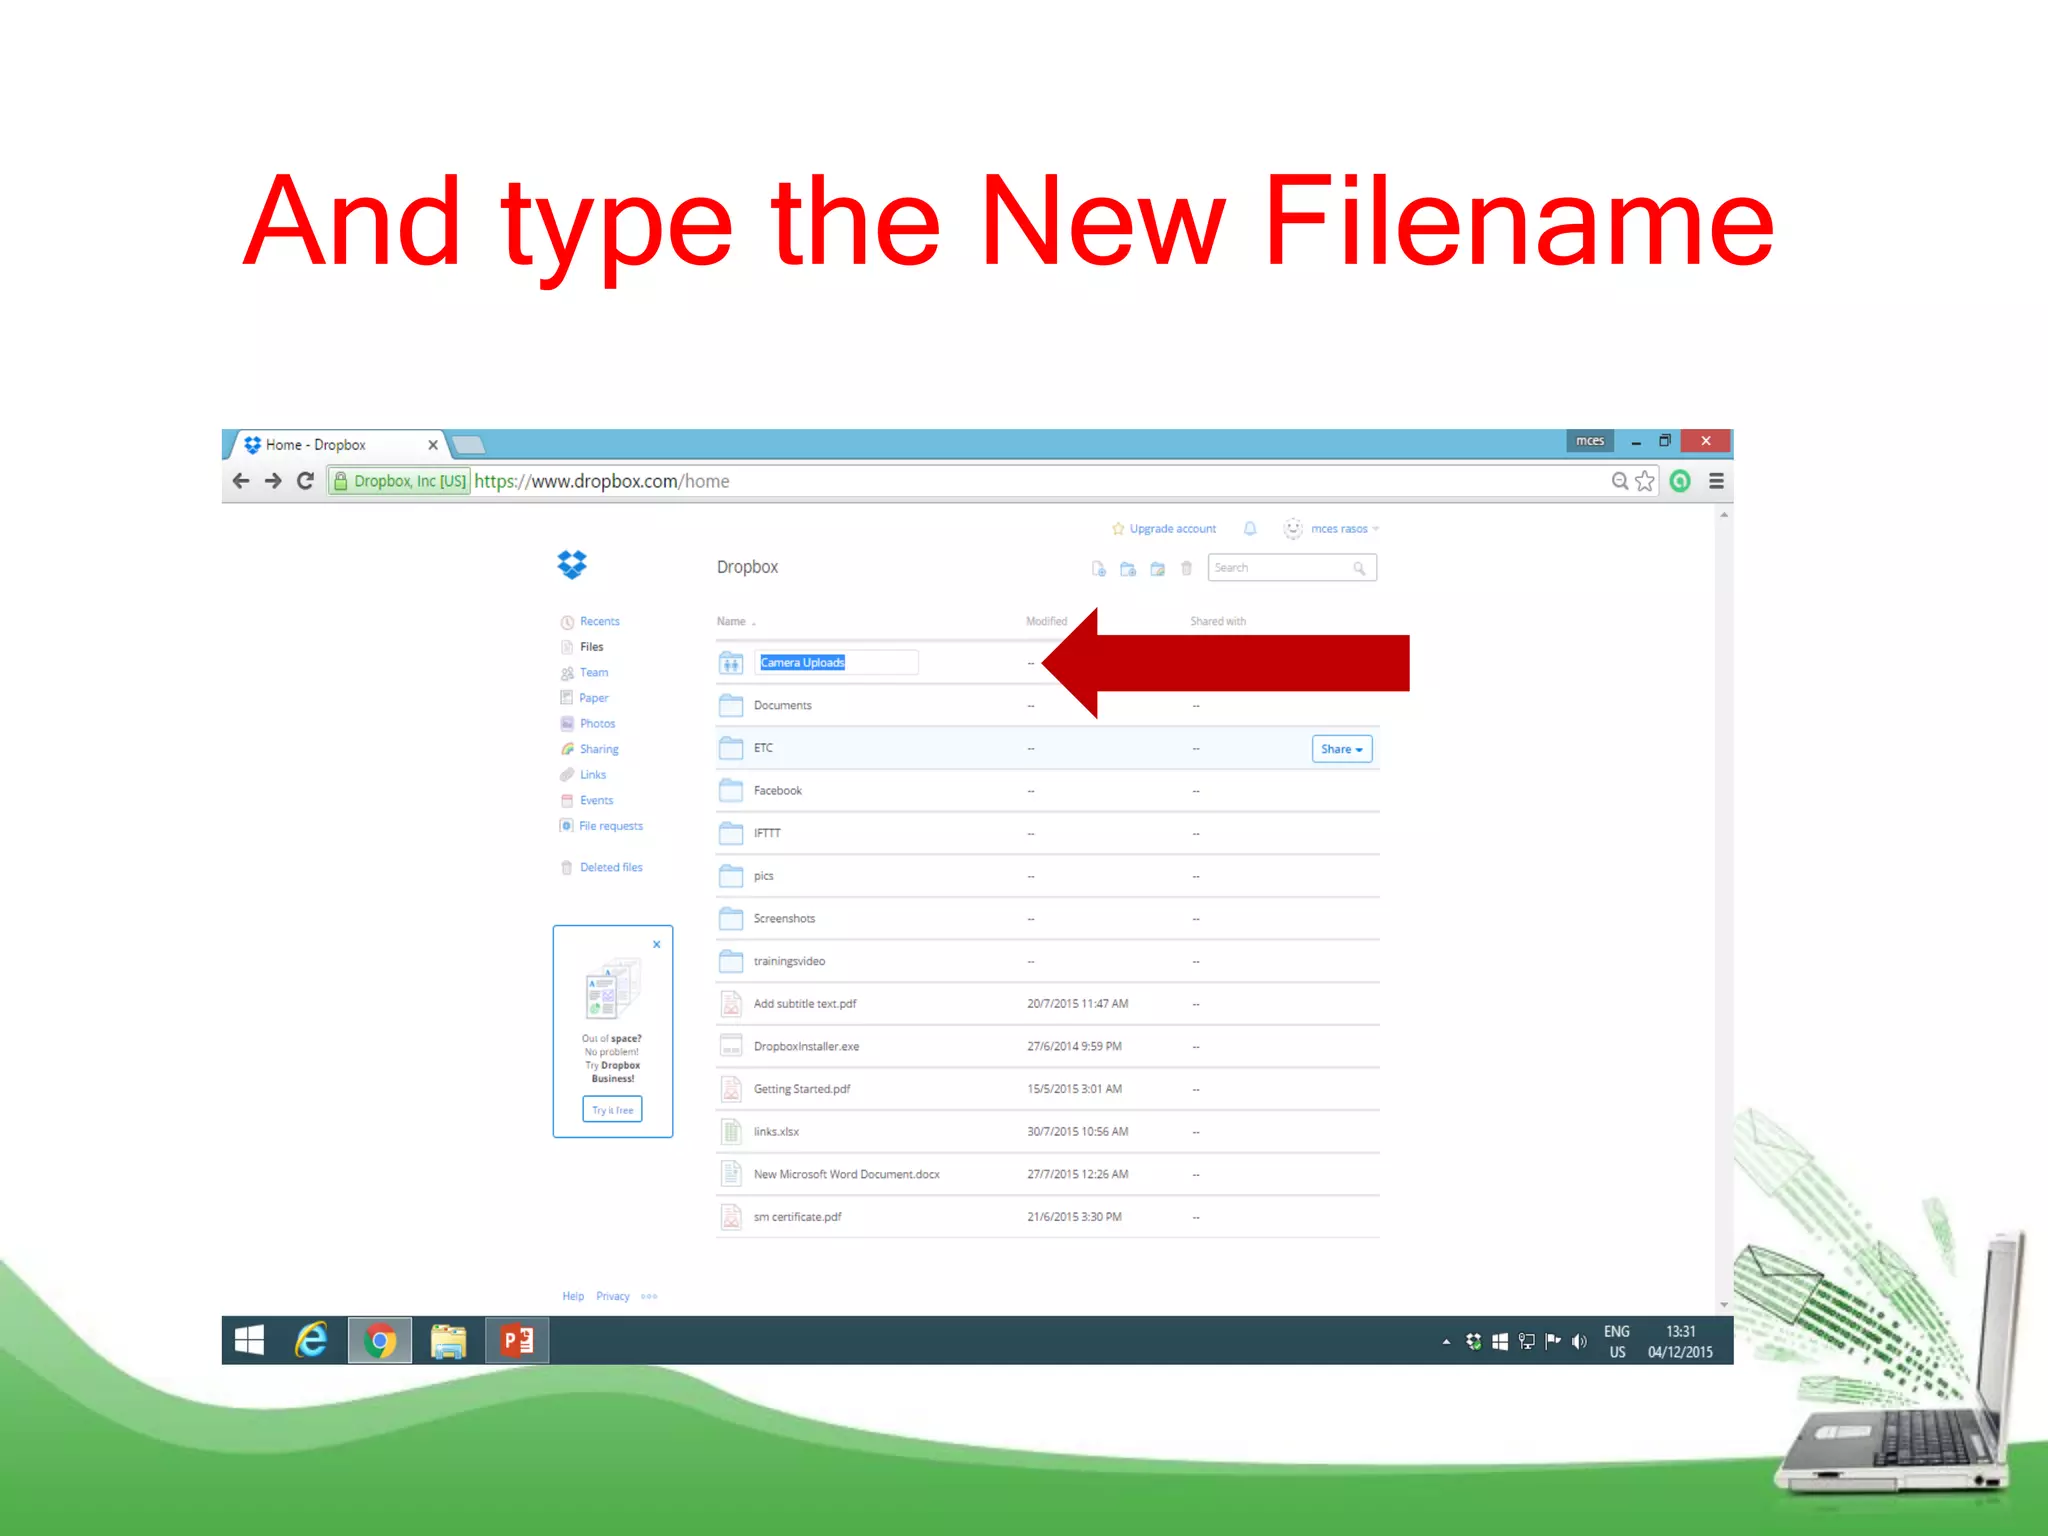The image size is (2048, 1536).
Task: Open File requests in the sidebar
Action: (611, 826)
